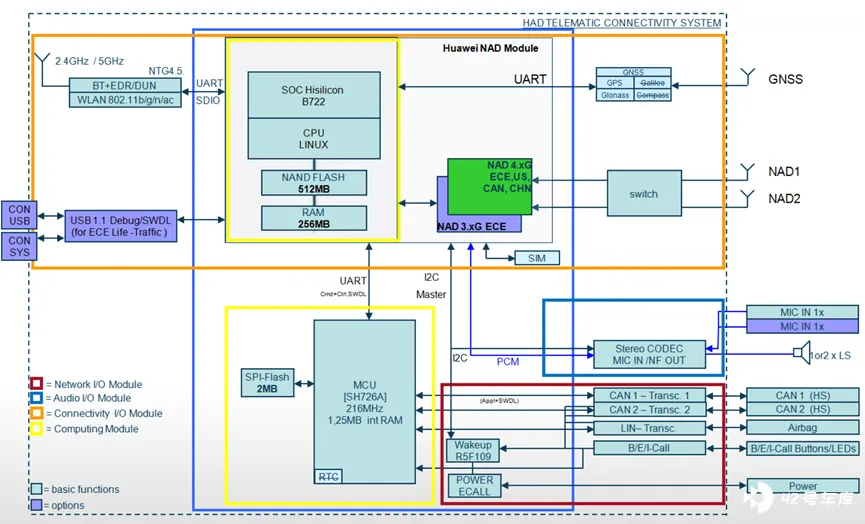
Task: Click the struck-through Compass cell
Action: (x=653, y=95)
